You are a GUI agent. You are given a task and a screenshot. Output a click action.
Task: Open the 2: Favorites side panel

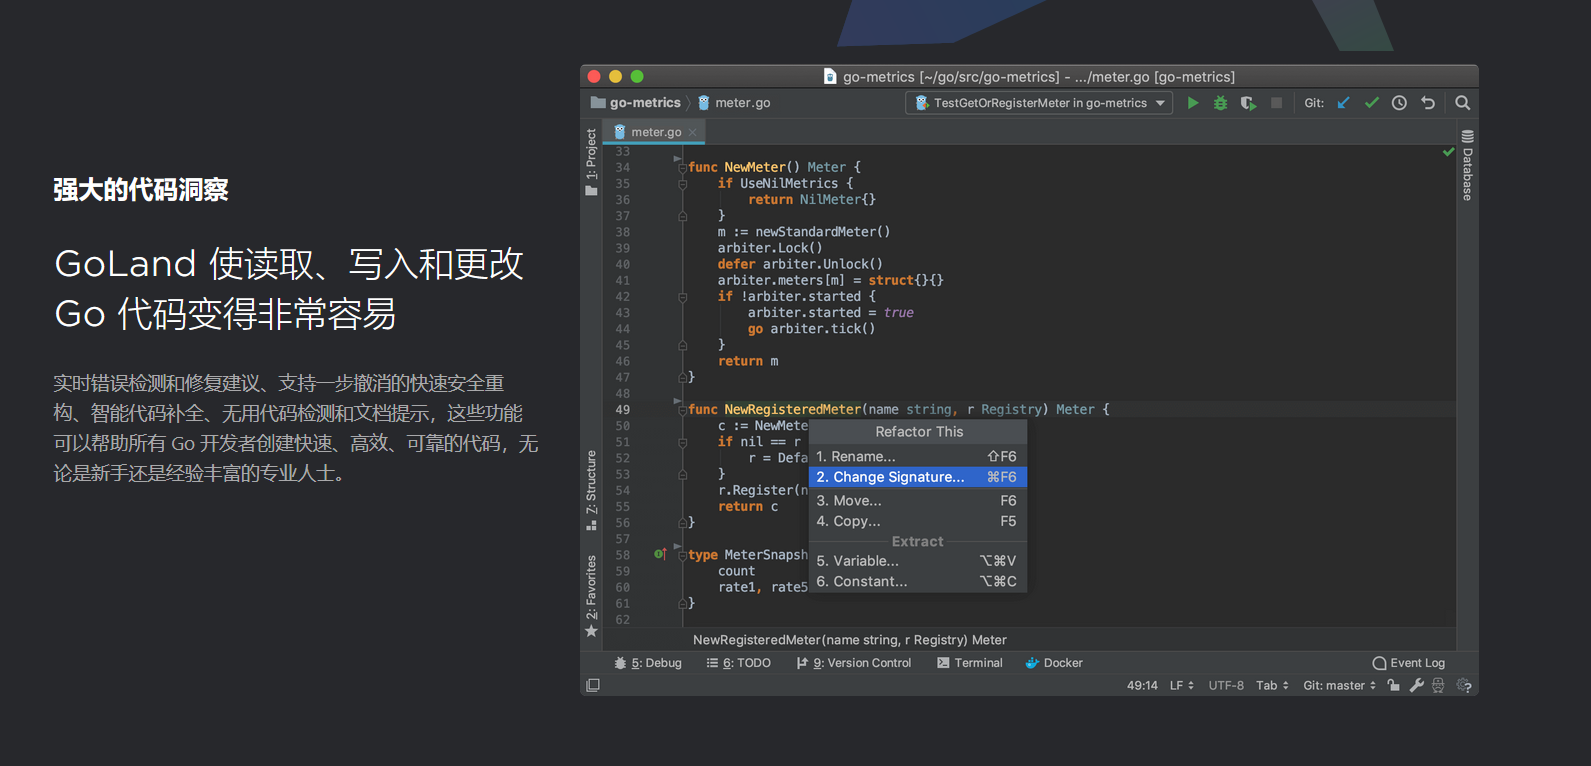[591, 596]
